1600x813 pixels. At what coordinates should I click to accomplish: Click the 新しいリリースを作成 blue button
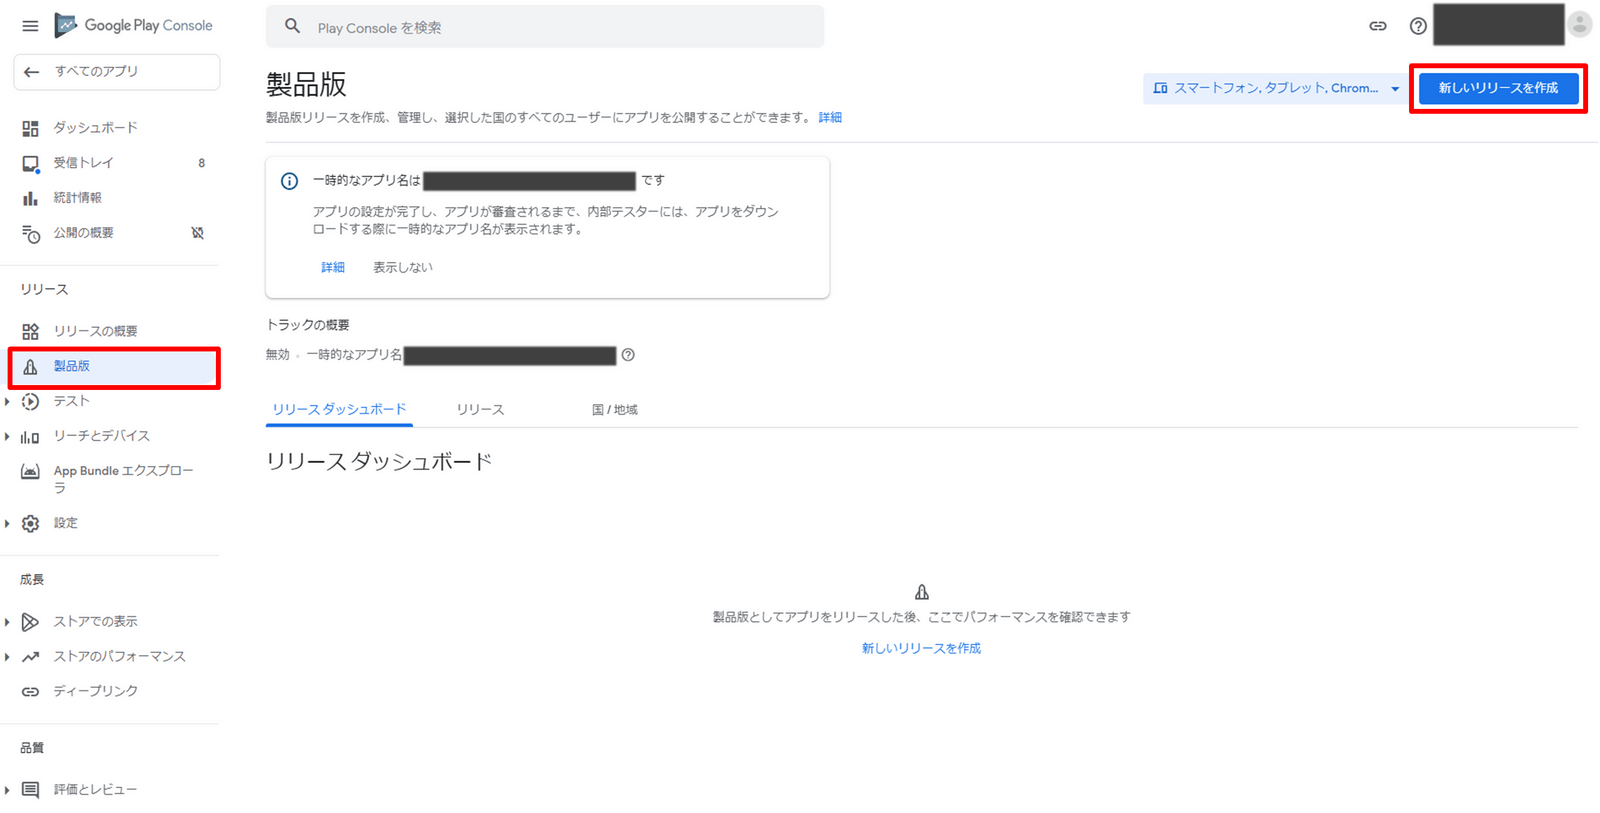[x=1498, y=88]
